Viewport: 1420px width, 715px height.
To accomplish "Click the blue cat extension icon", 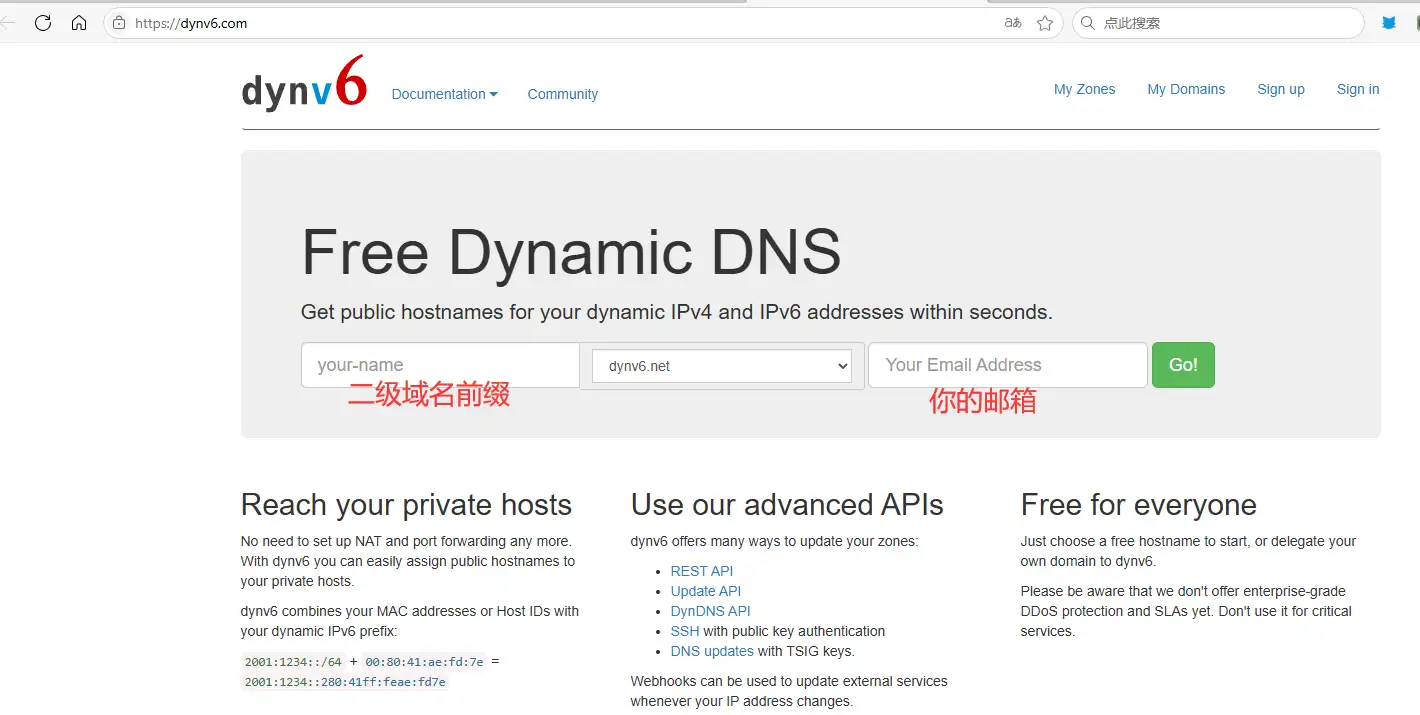I will [1390, 22].
